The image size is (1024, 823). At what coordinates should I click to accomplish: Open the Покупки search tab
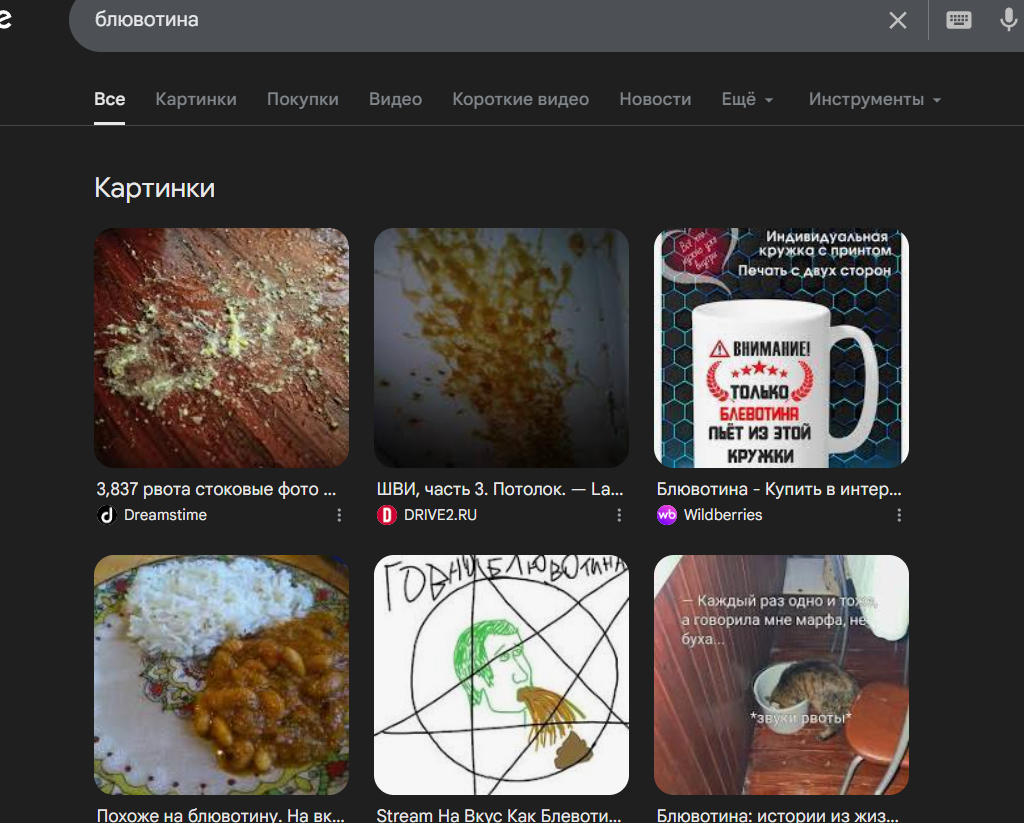(x=302, y=100)
